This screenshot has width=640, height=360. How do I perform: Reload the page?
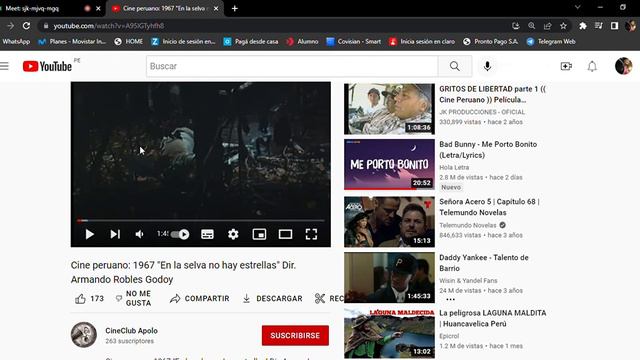point(26,26)
